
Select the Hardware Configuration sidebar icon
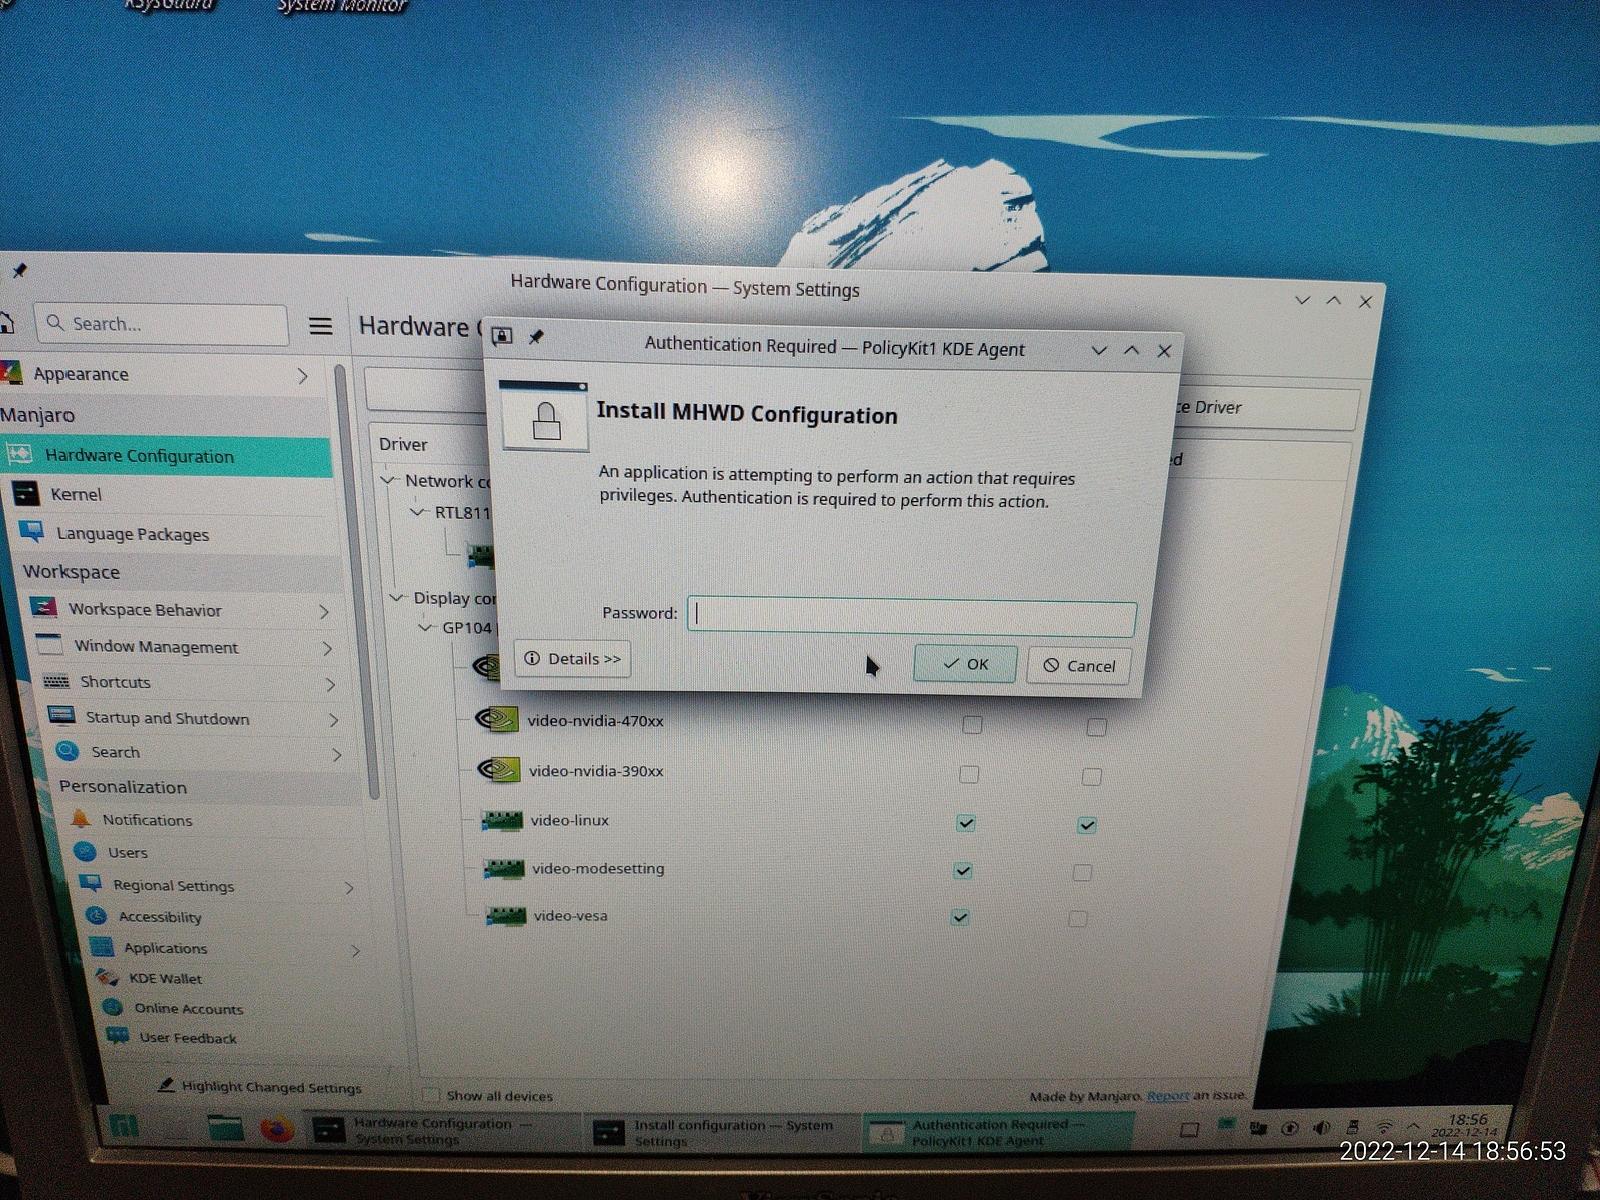[19, 454]
